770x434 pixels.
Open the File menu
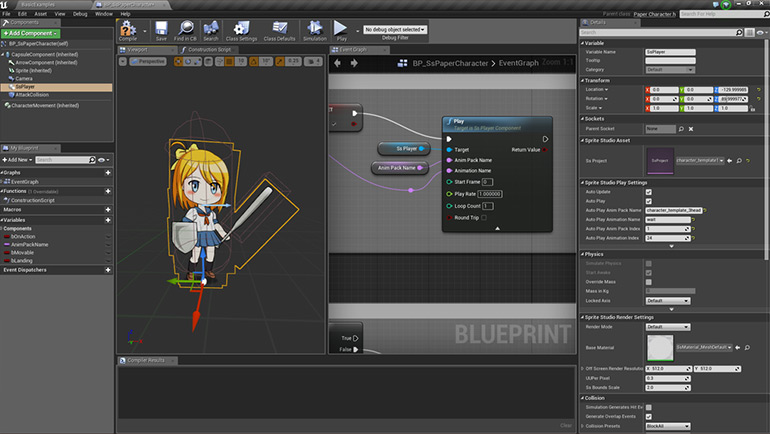click(x=6, y=14)
